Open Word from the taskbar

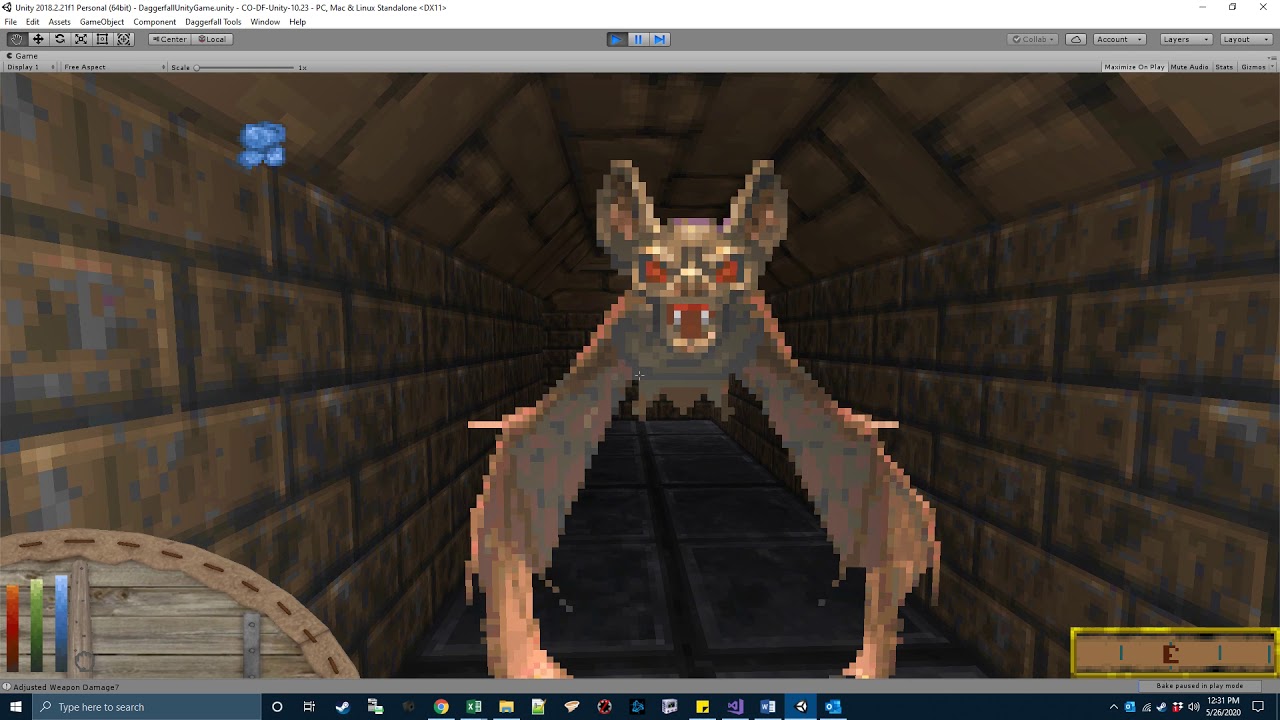point(768,707)
